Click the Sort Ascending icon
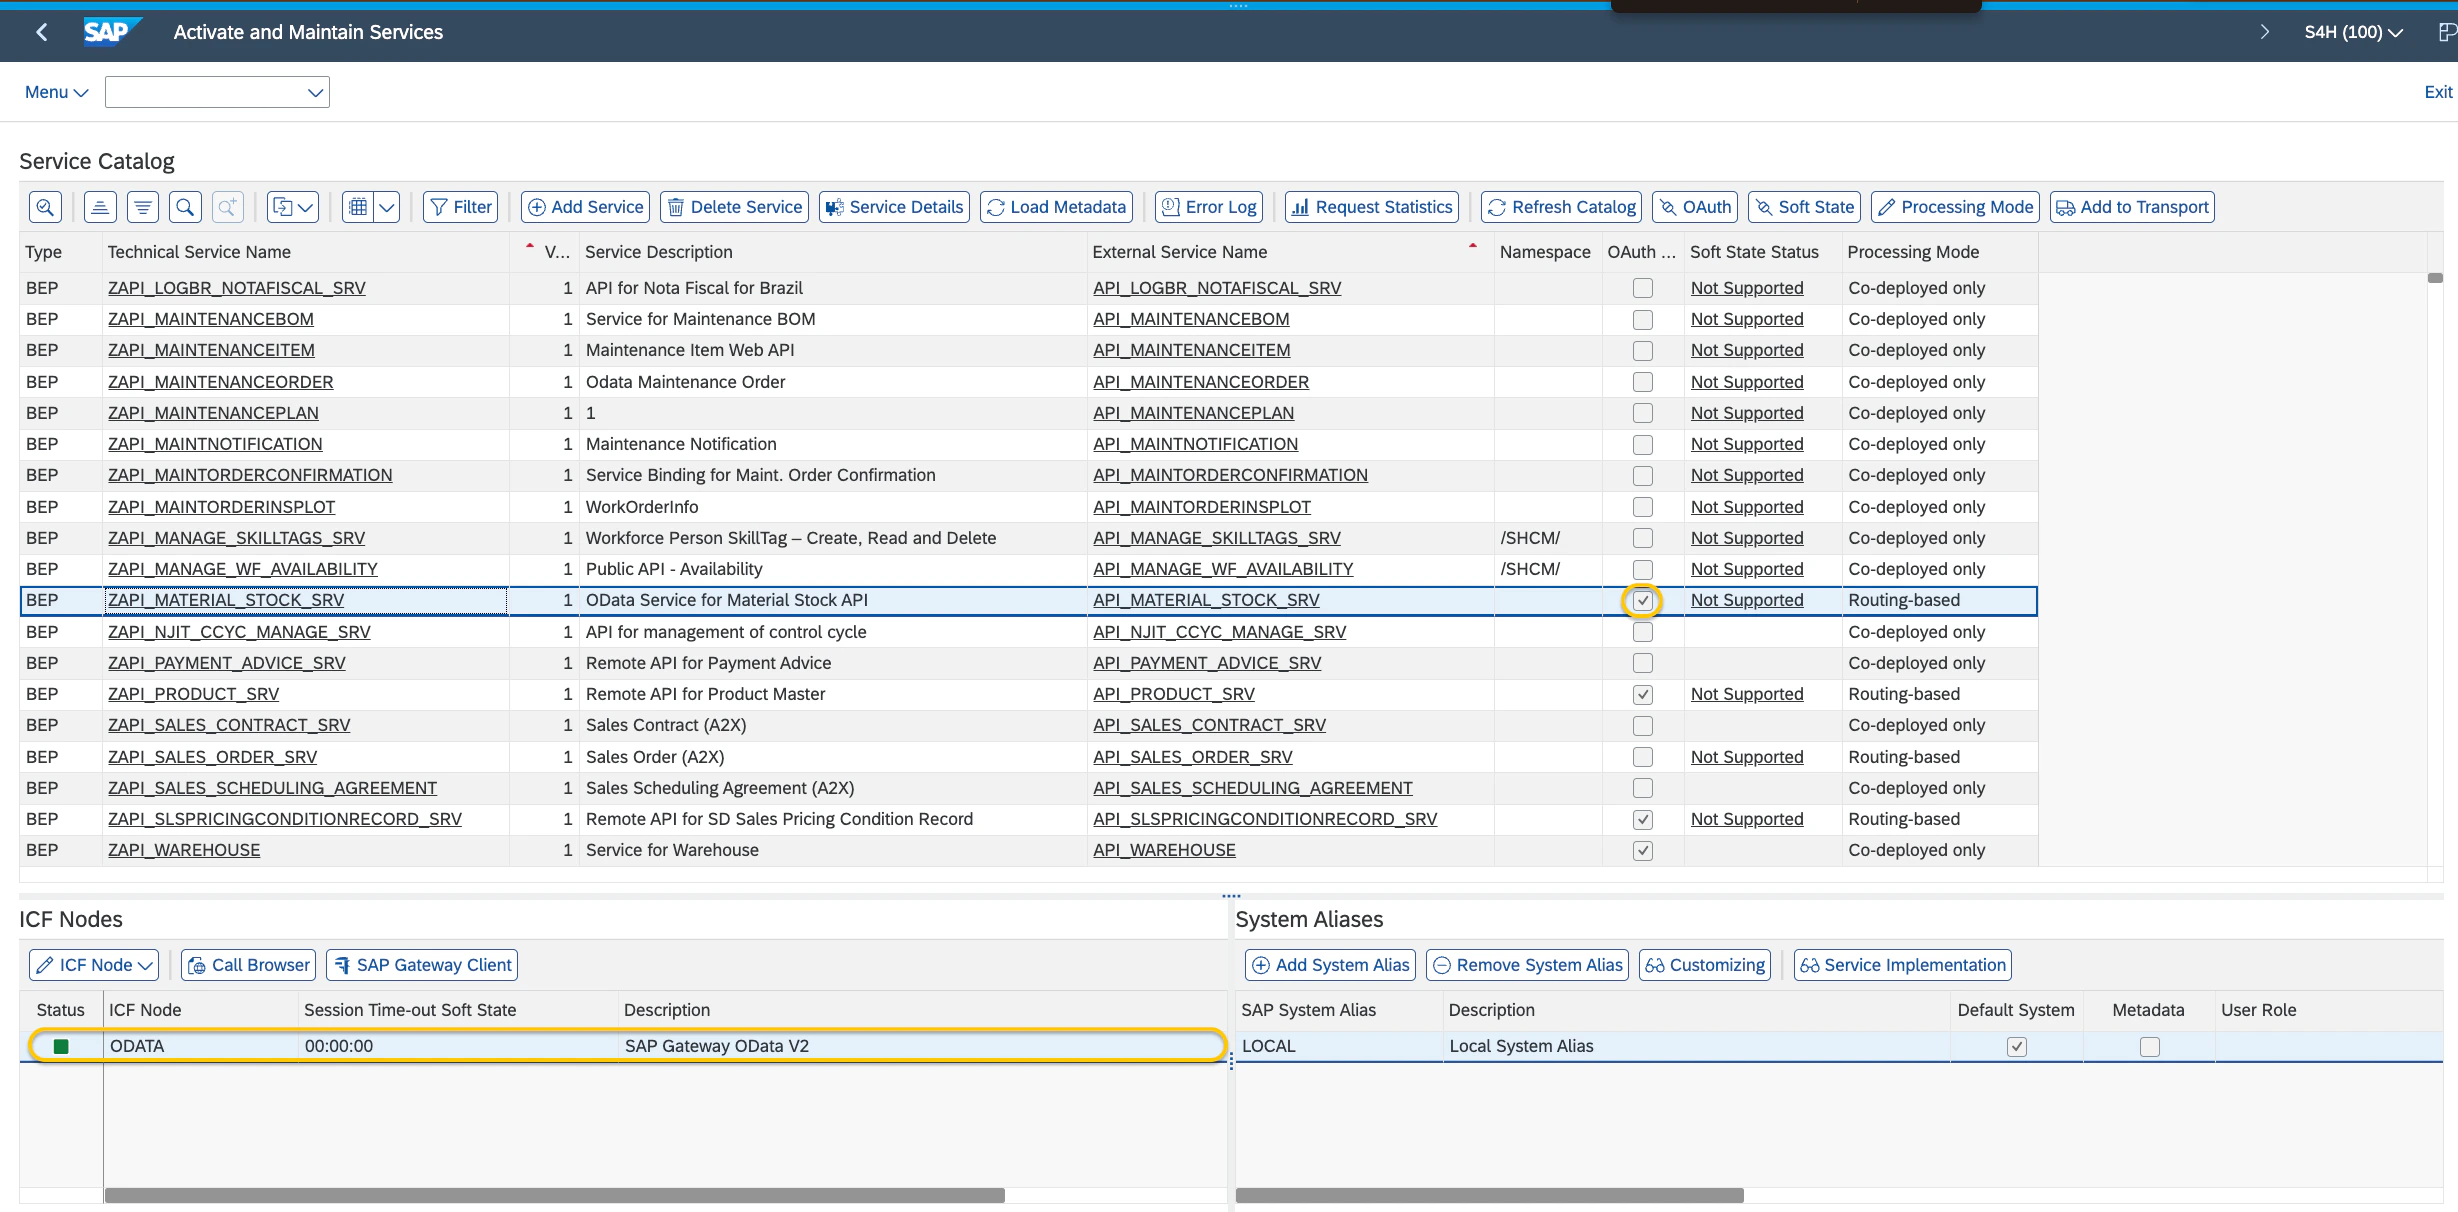Screen dimensions: 2458x1212 click(99, 207)
